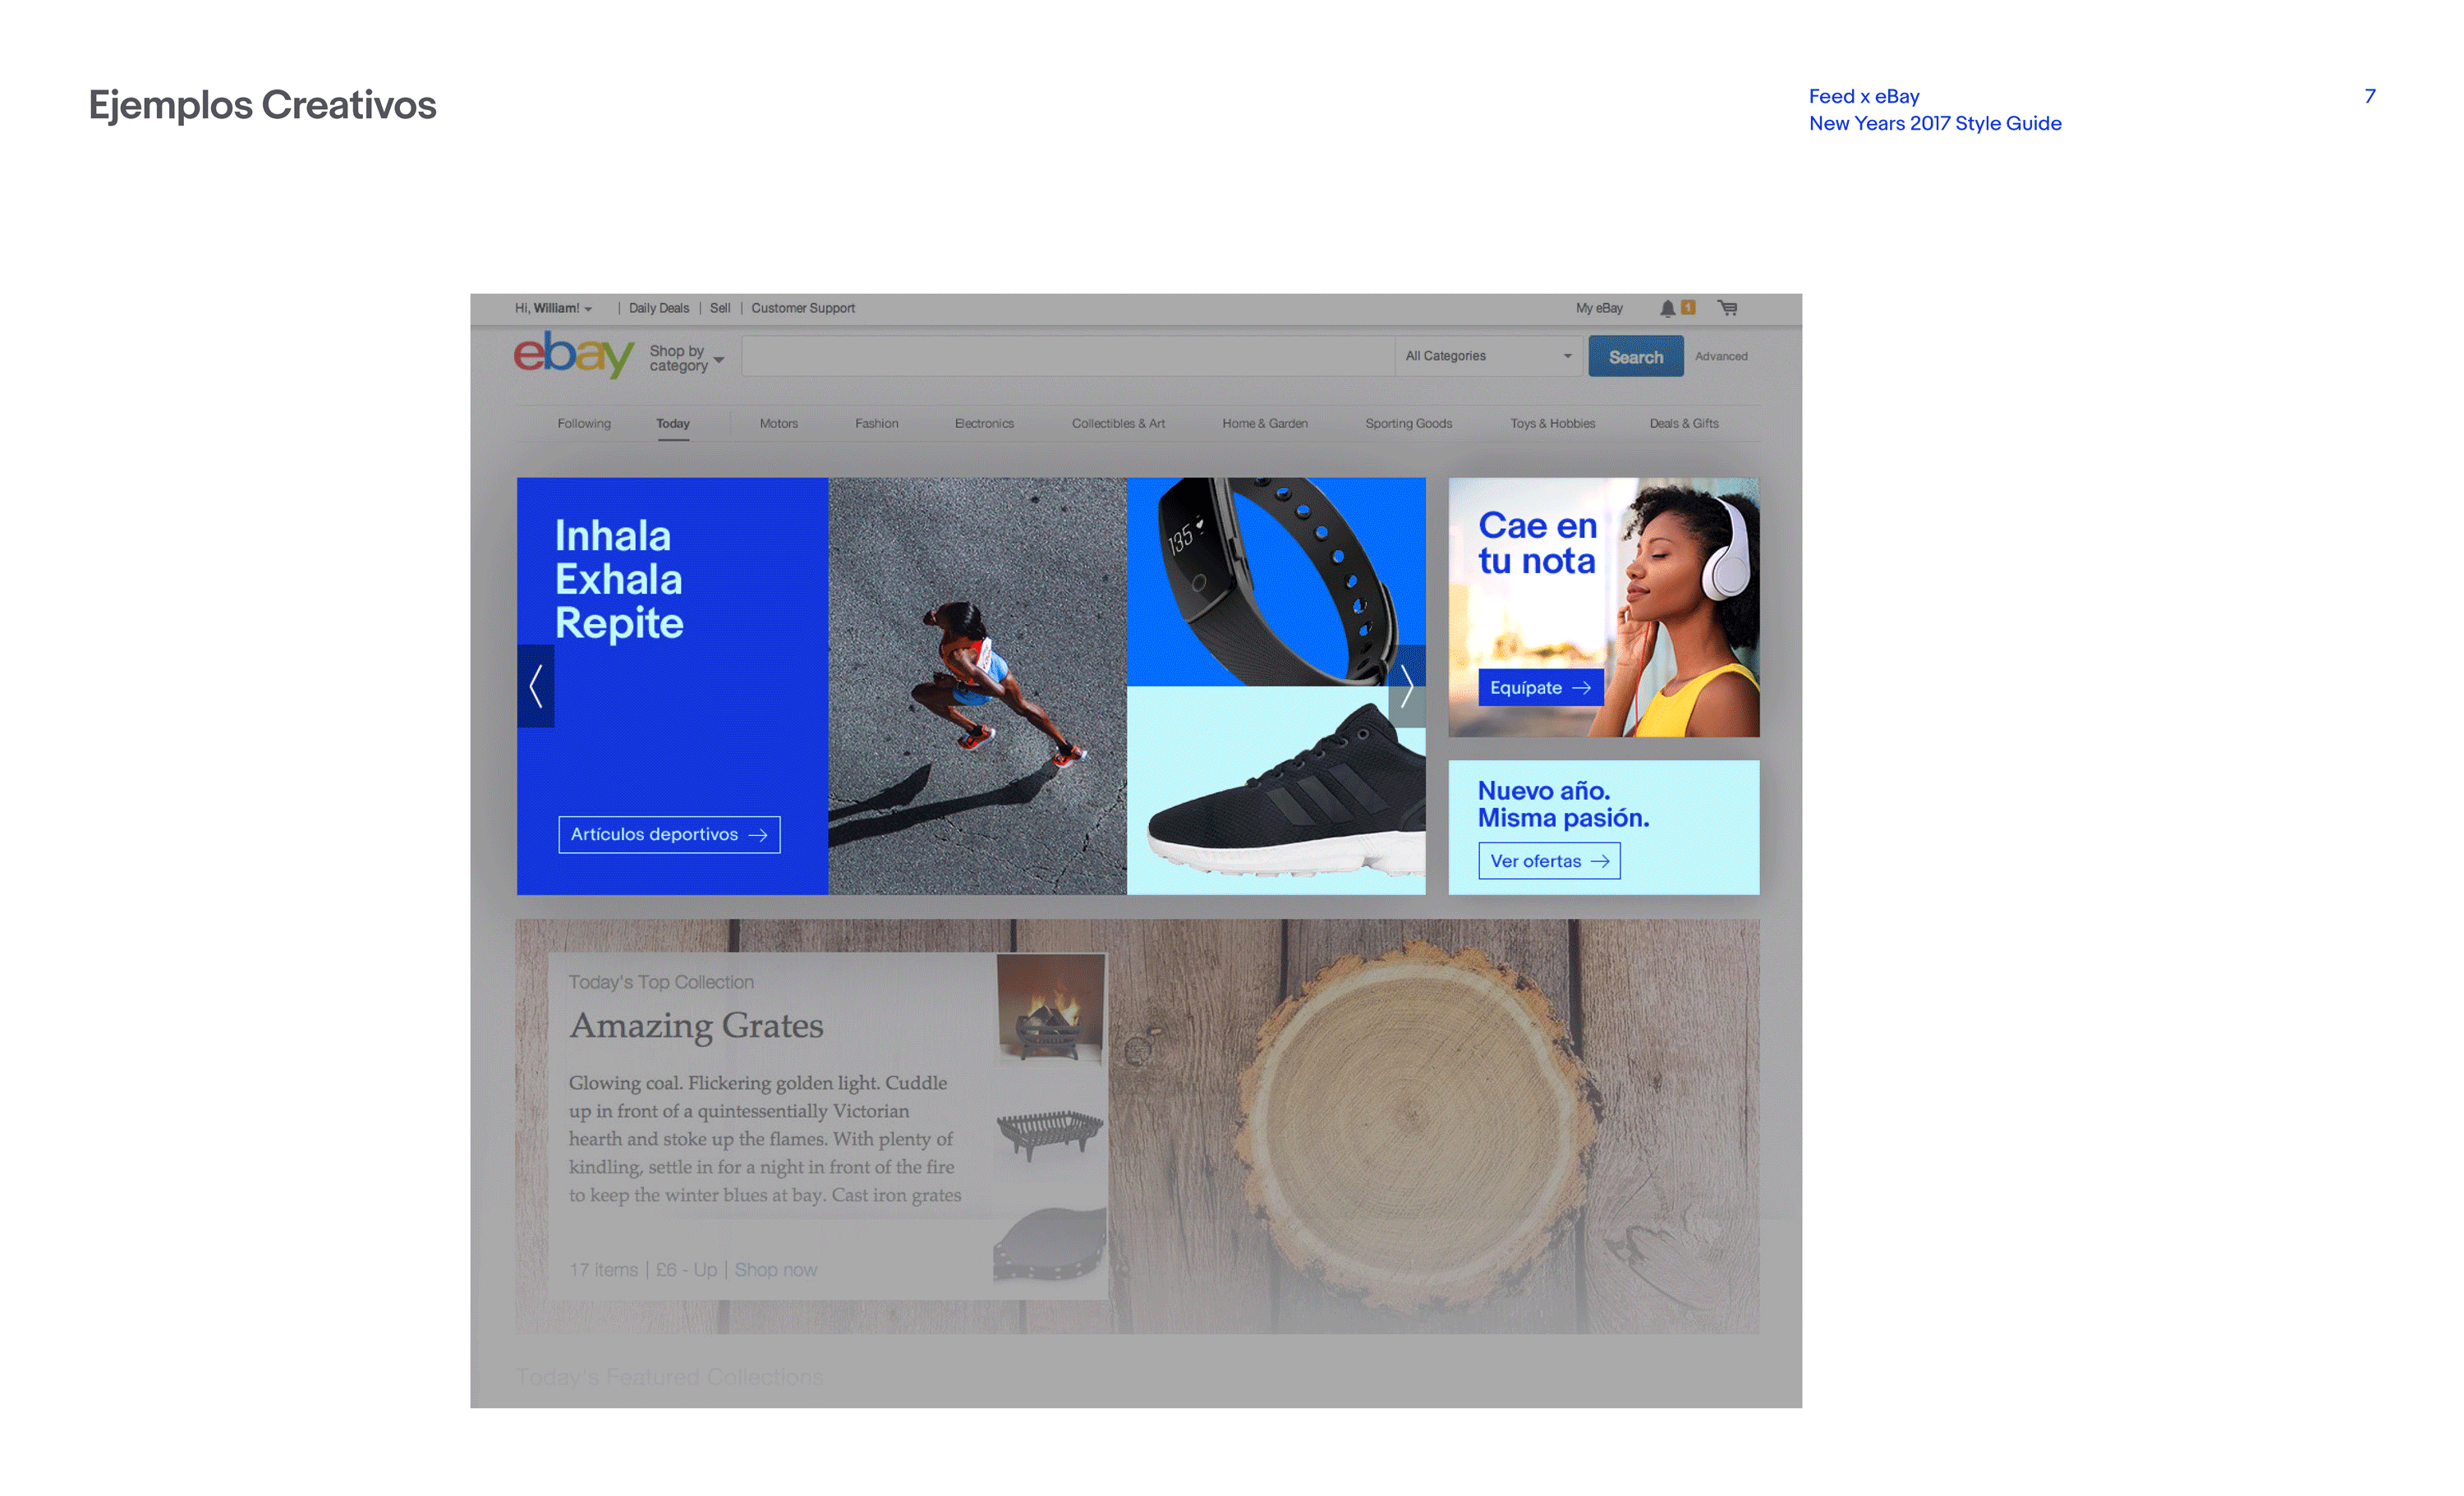Select the Sporting Goods tab
The height and width of the screenshot is (1496, 2464).
(1408, 423)
